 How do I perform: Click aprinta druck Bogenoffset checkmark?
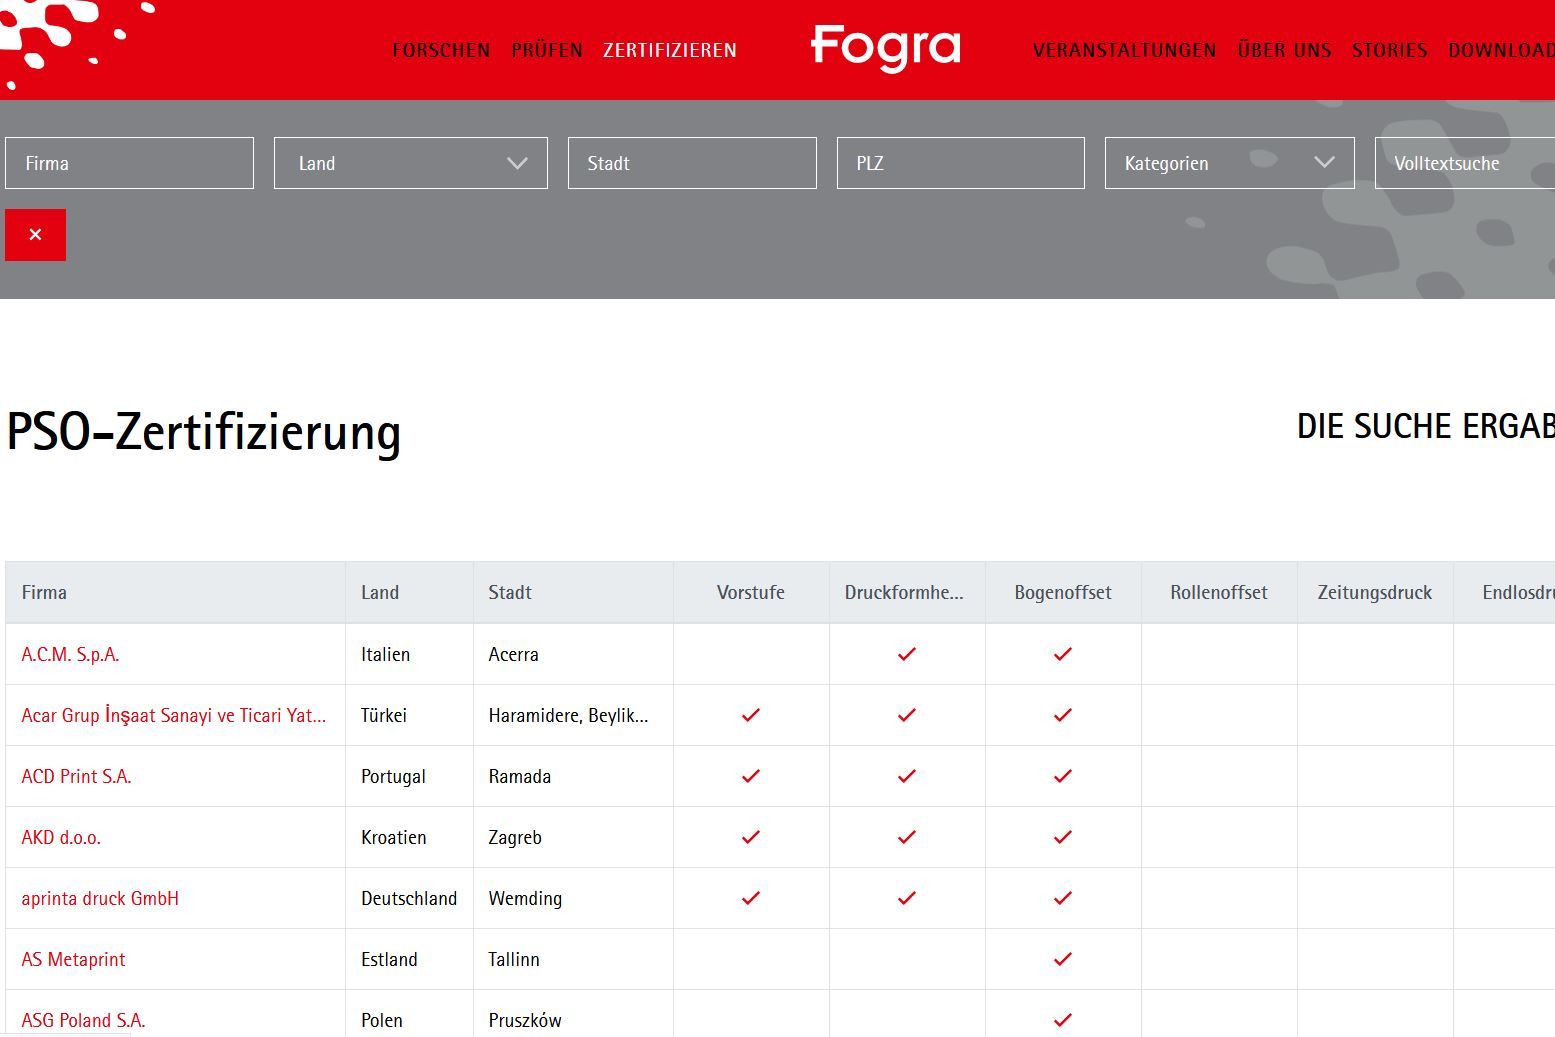(1063, 898)
